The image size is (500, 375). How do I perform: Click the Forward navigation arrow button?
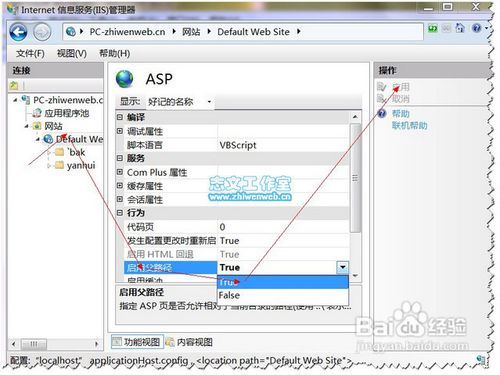42,32
